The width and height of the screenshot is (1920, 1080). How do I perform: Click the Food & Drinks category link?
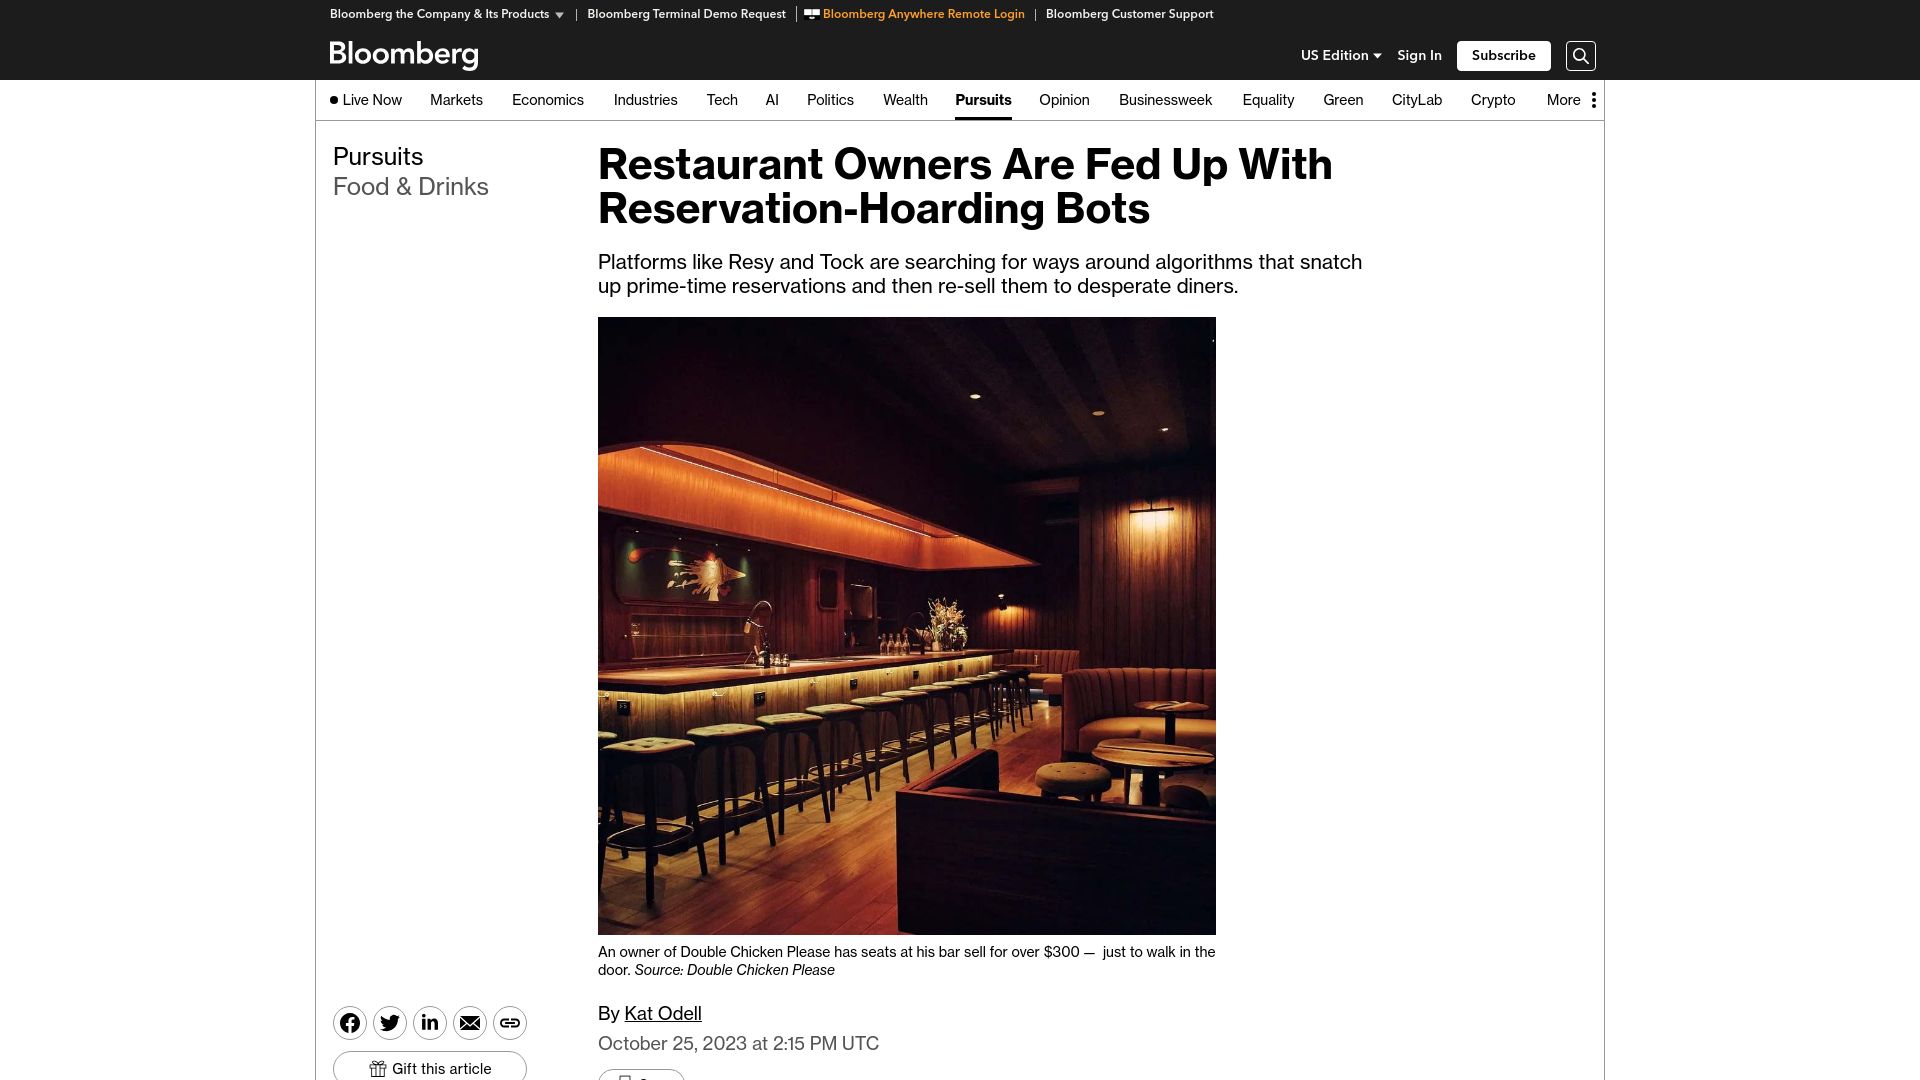pyautogui.click(x=411, y=187)
